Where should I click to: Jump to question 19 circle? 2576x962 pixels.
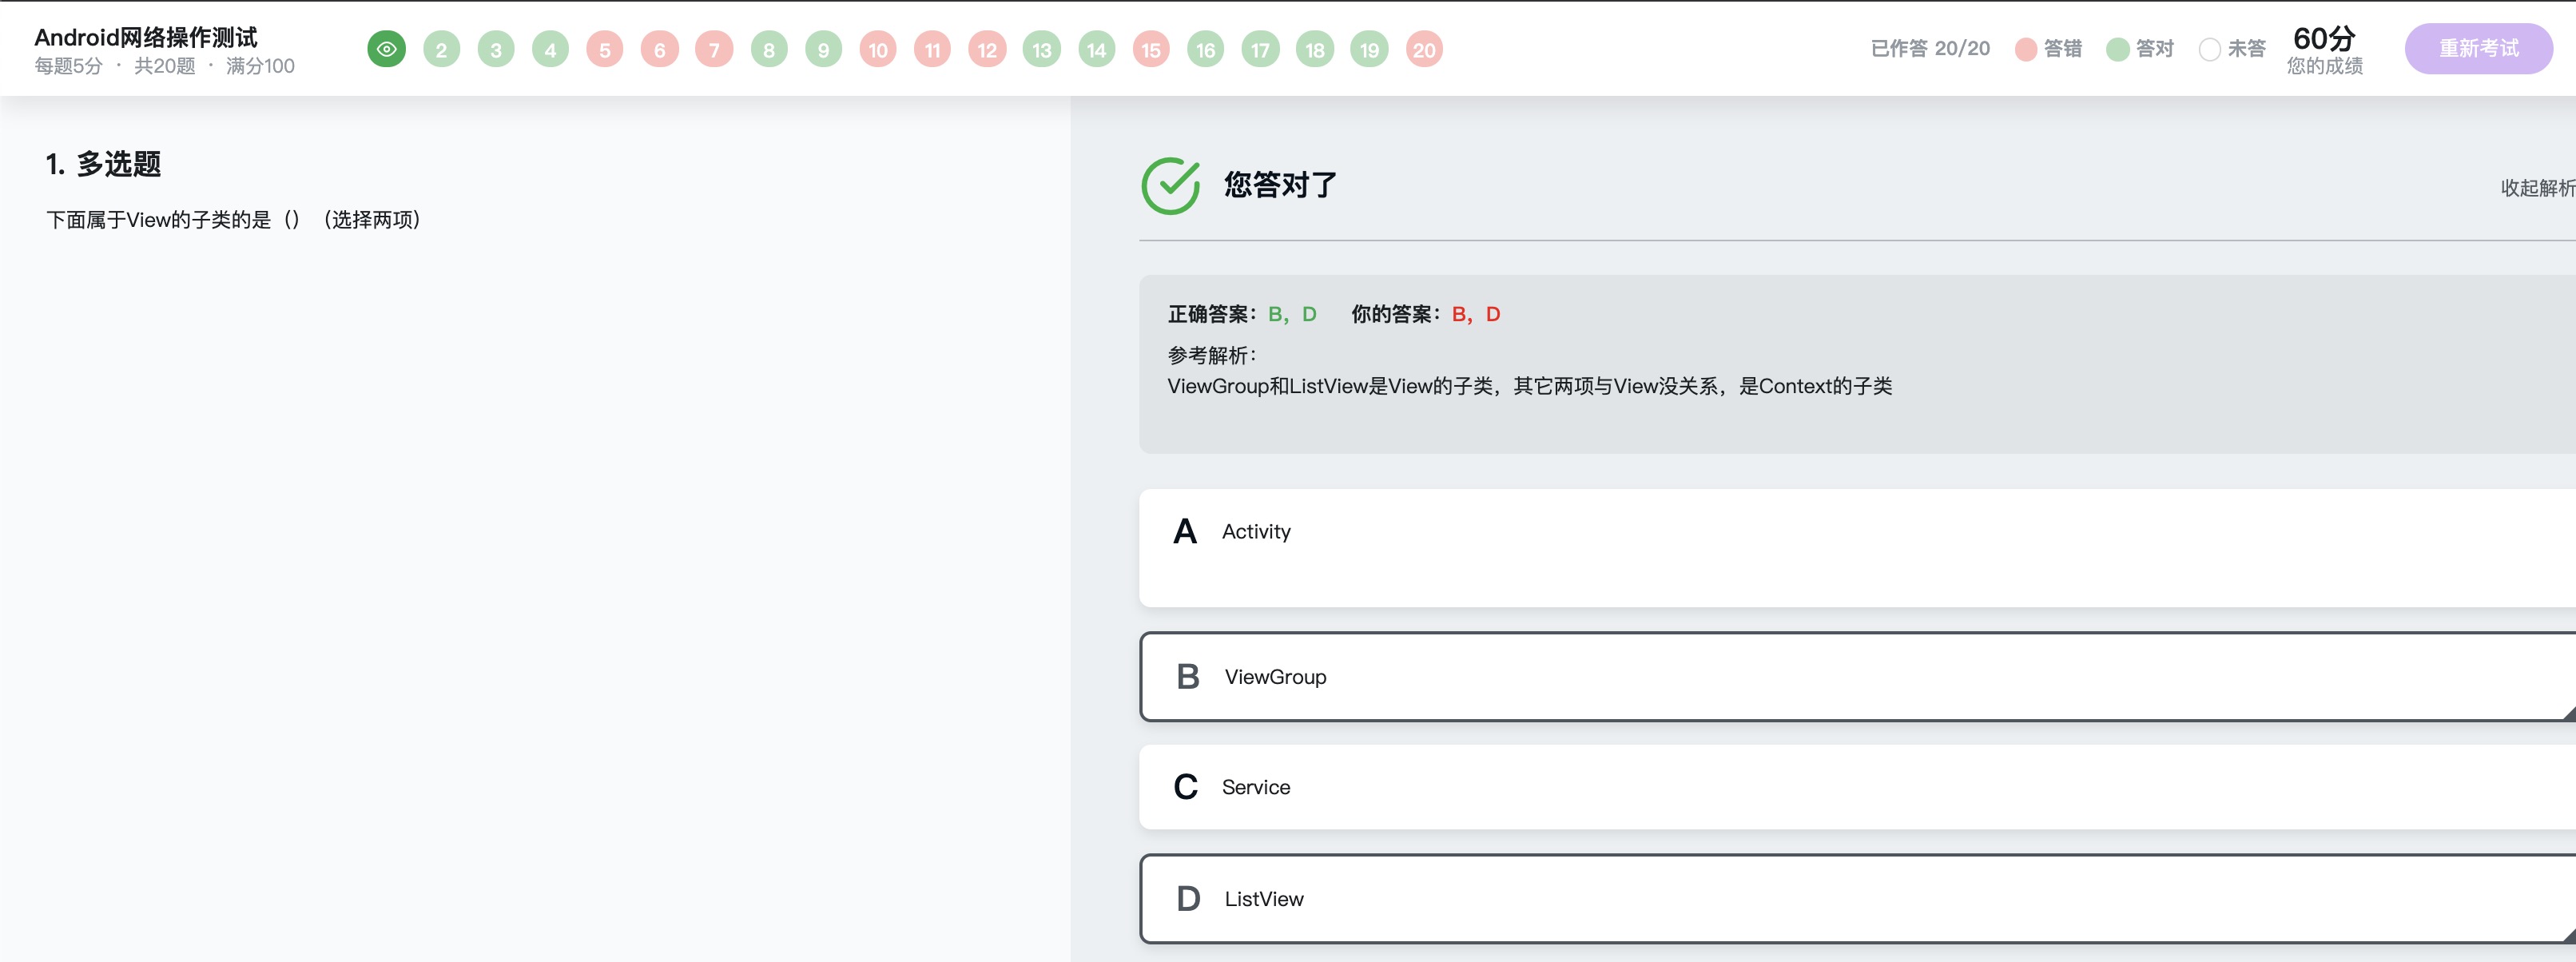(x=1369, y=49)
